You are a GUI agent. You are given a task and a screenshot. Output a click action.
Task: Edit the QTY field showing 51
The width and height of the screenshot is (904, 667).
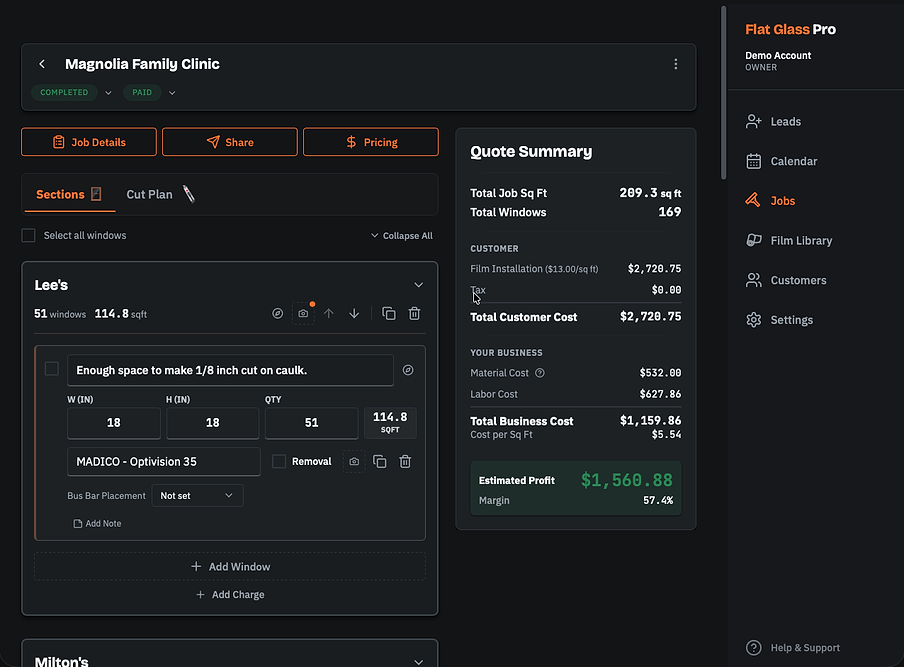(x=311, y=423)
